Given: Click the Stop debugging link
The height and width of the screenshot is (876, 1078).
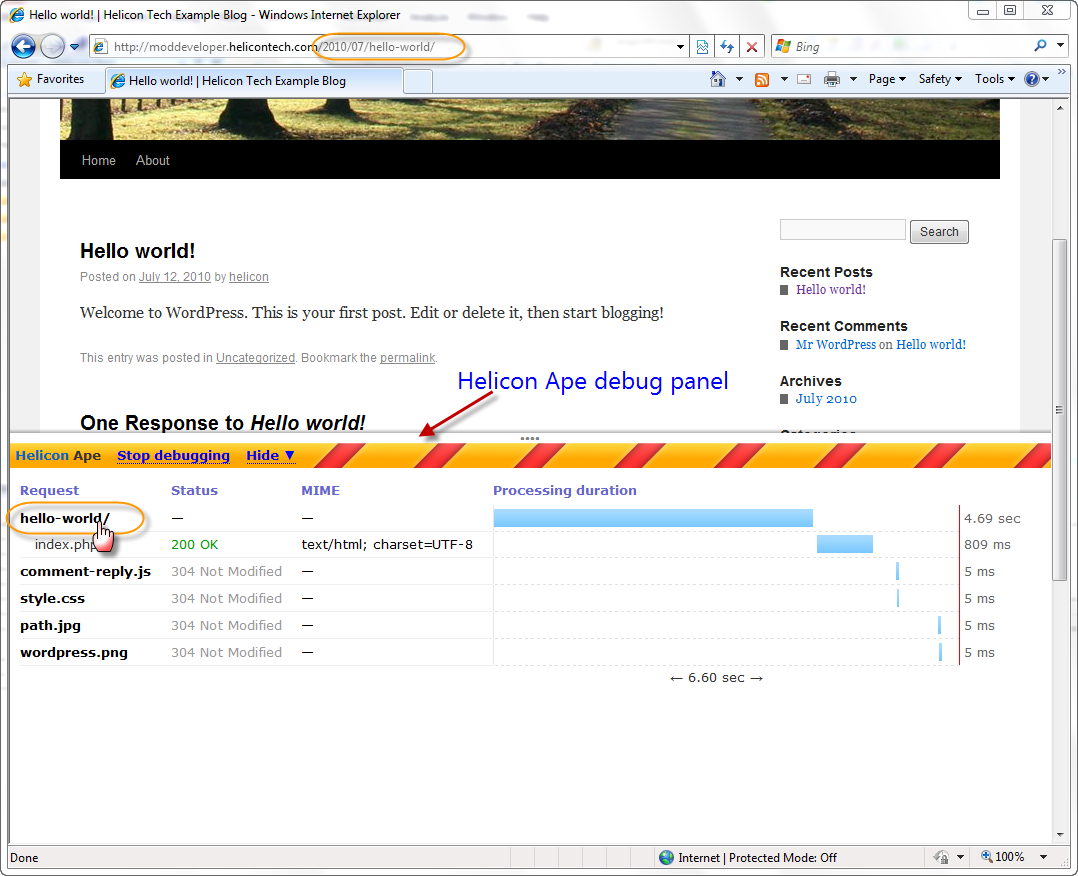Looking at the screenshot, I should point(173,455).
